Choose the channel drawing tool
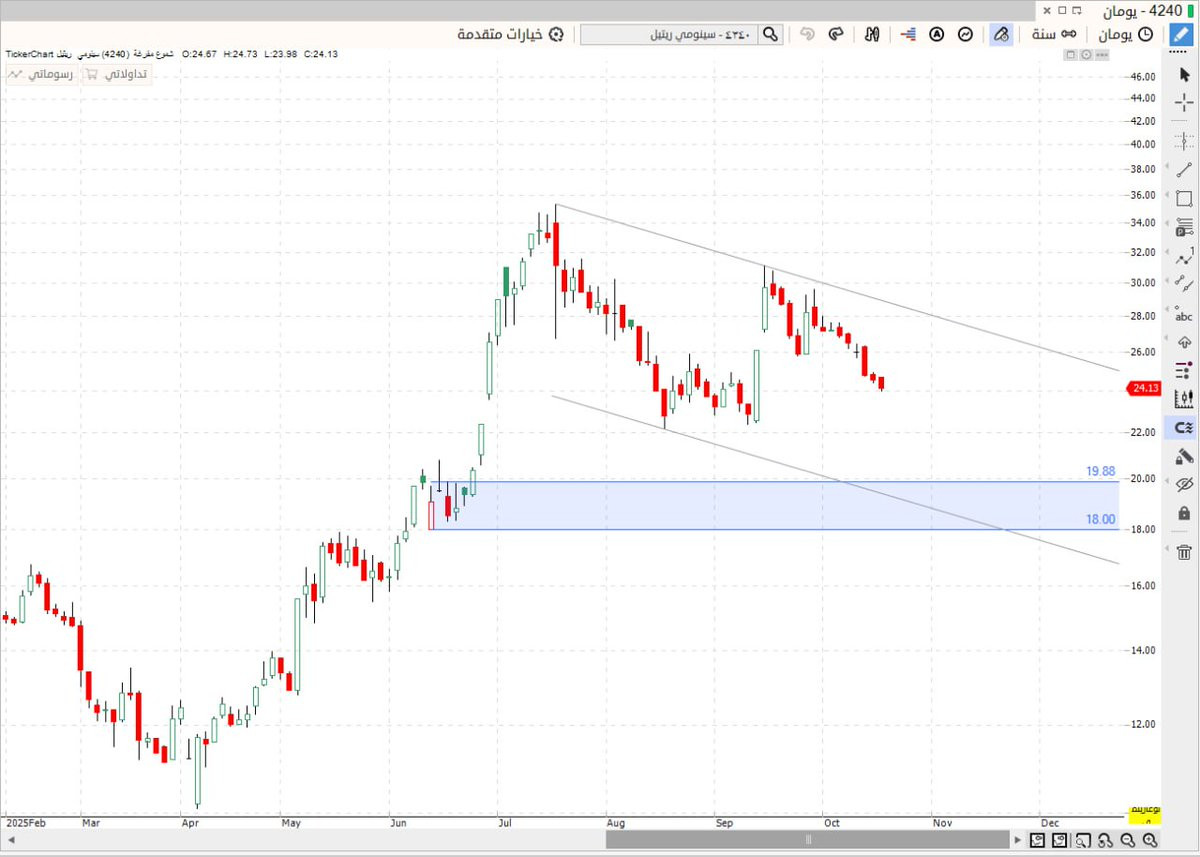 [x=1184, y=285]
